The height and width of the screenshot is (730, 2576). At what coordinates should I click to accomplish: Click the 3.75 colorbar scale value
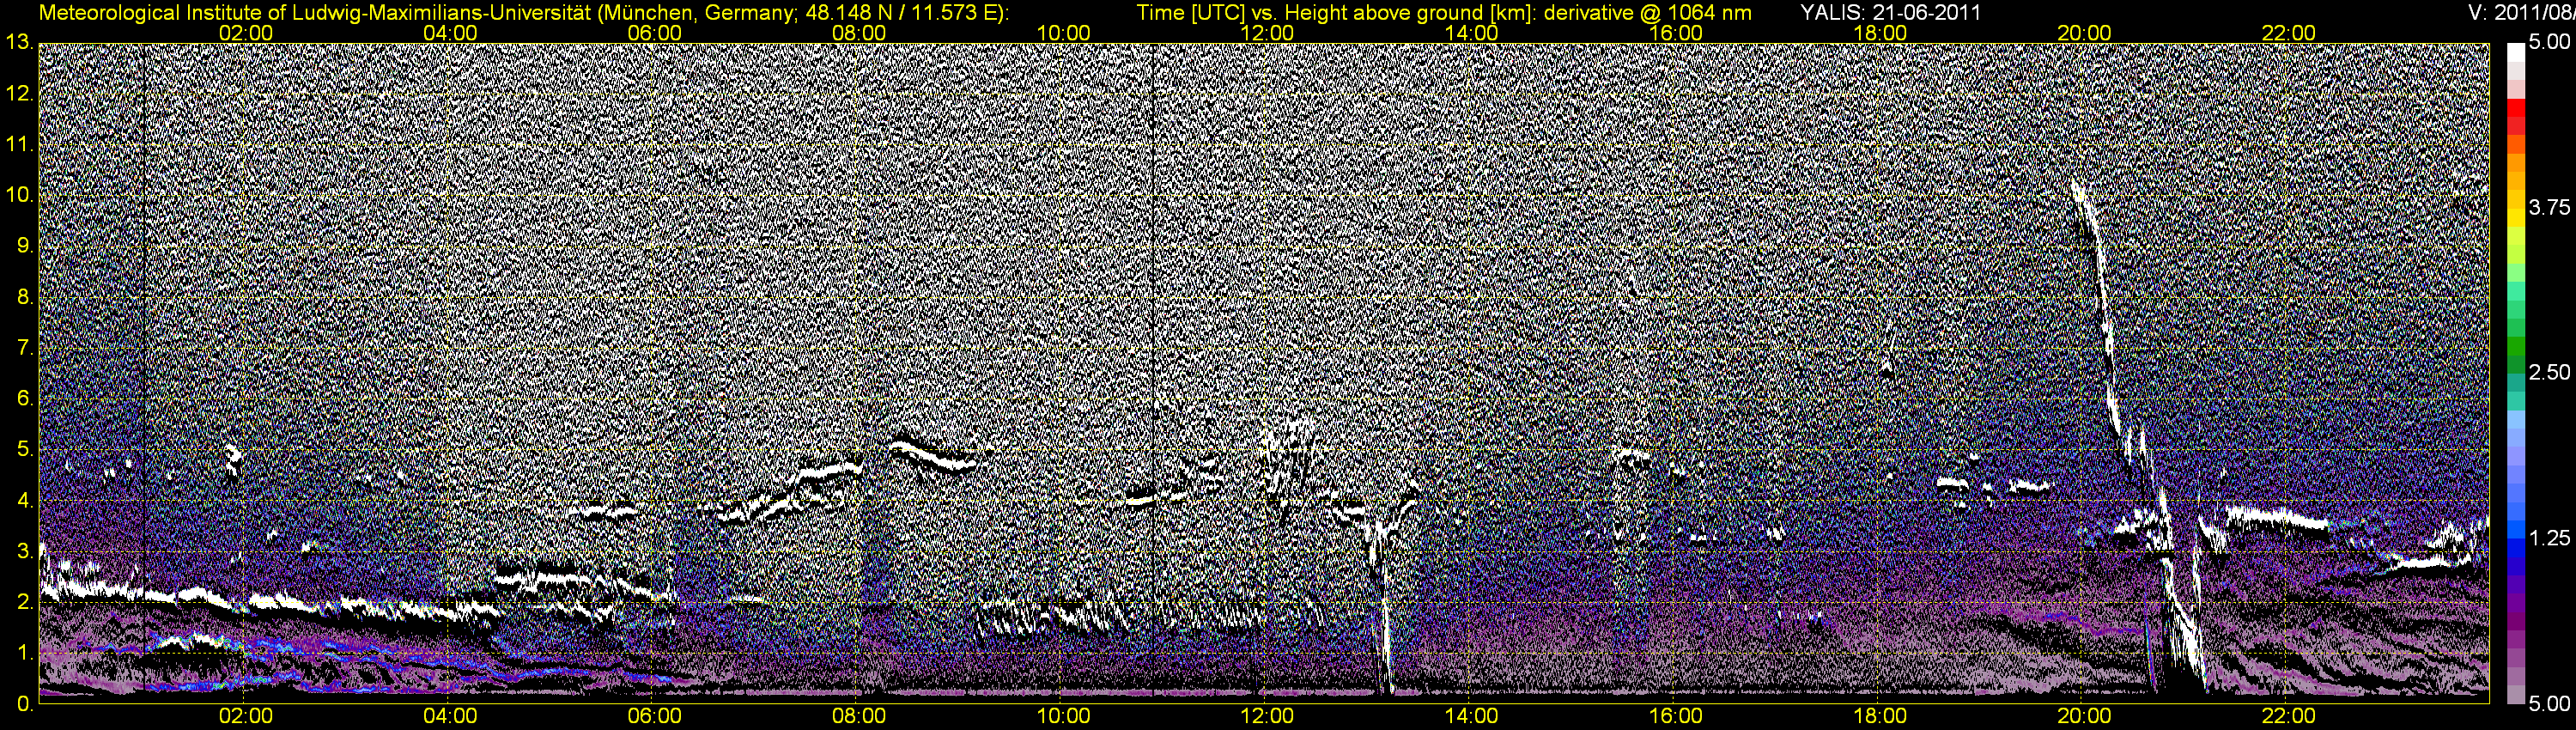click(x=2549, y=207)
